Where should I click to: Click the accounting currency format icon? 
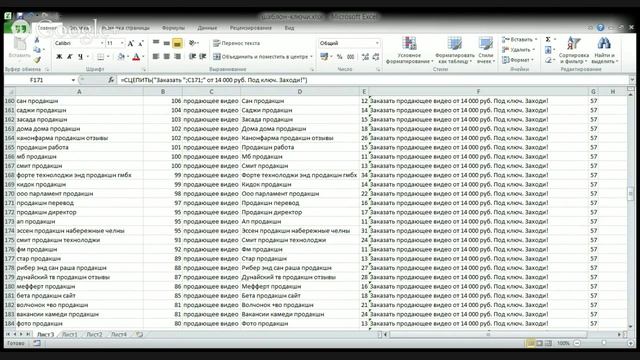pos(324,57)
